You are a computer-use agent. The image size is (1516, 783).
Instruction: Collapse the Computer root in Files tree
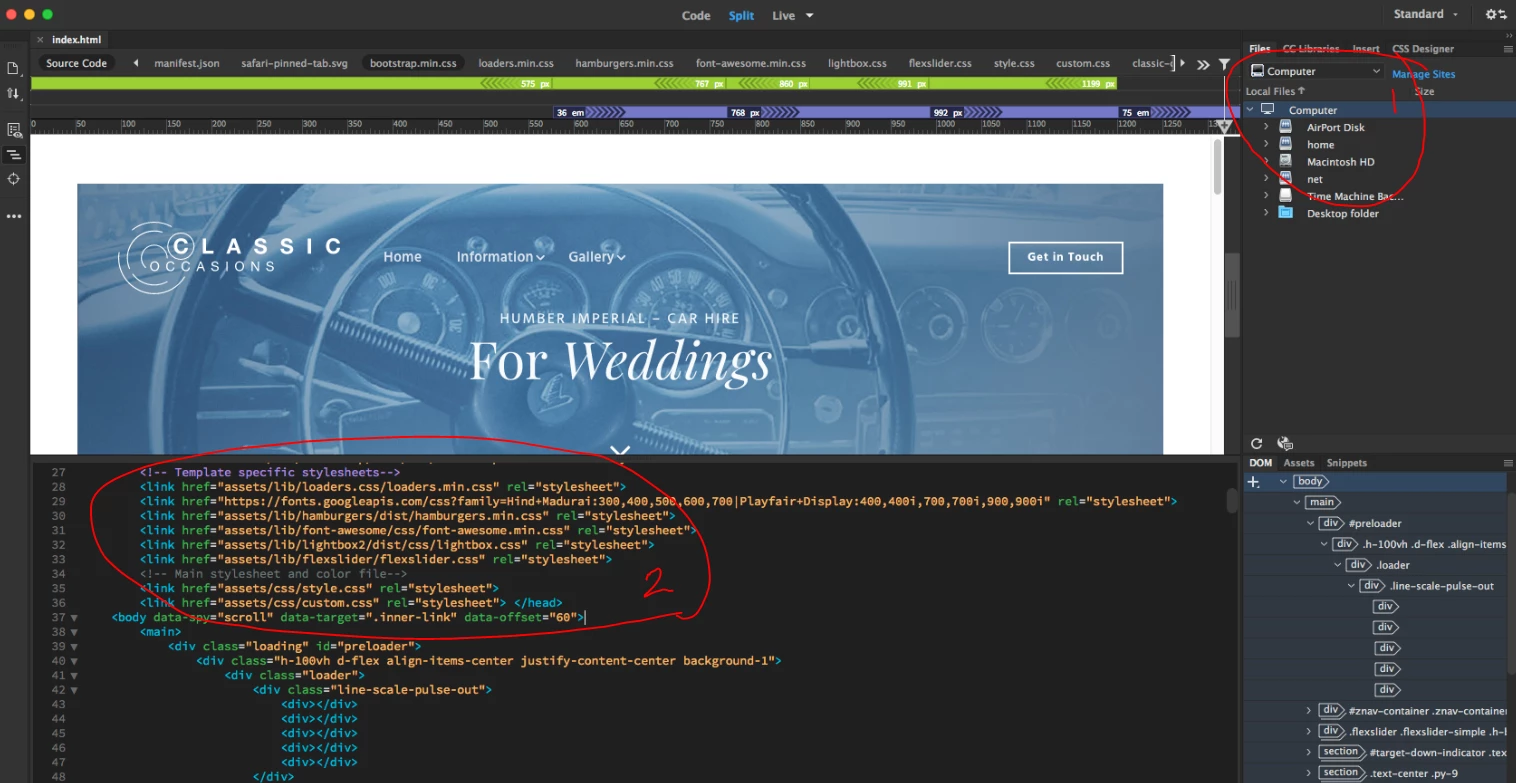[1250, 110]
